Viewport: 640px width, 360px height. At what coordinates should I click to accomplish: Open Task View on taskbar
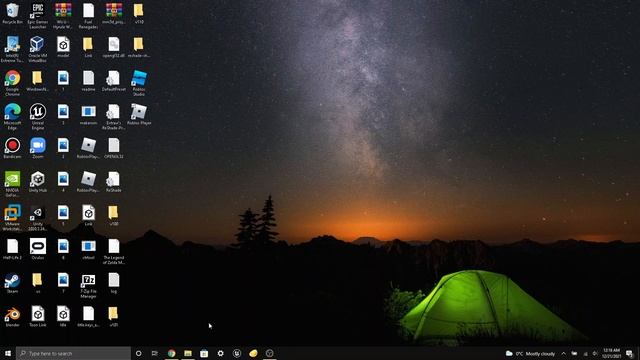coord(155,353)
